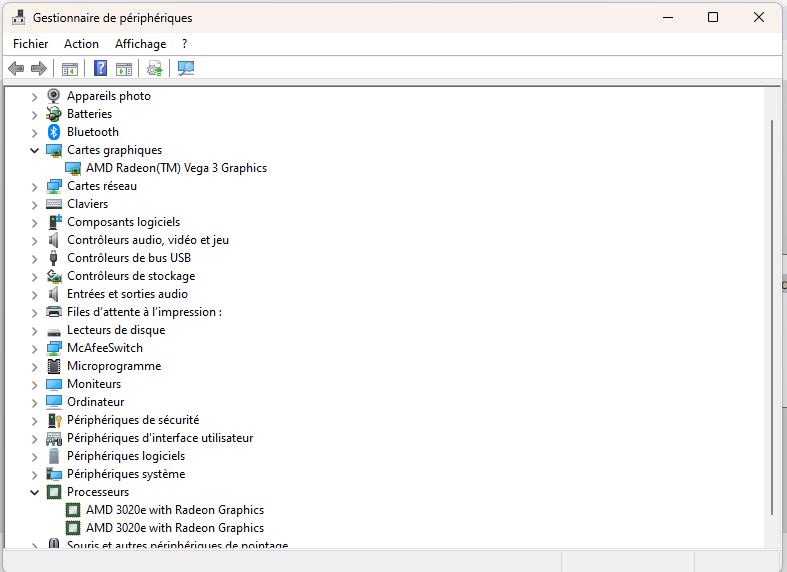Image resolution: width=787 pixels, height=572 pixels.
Task: Click the device tree vertical scrollbar
Action: tap(772, 317)
